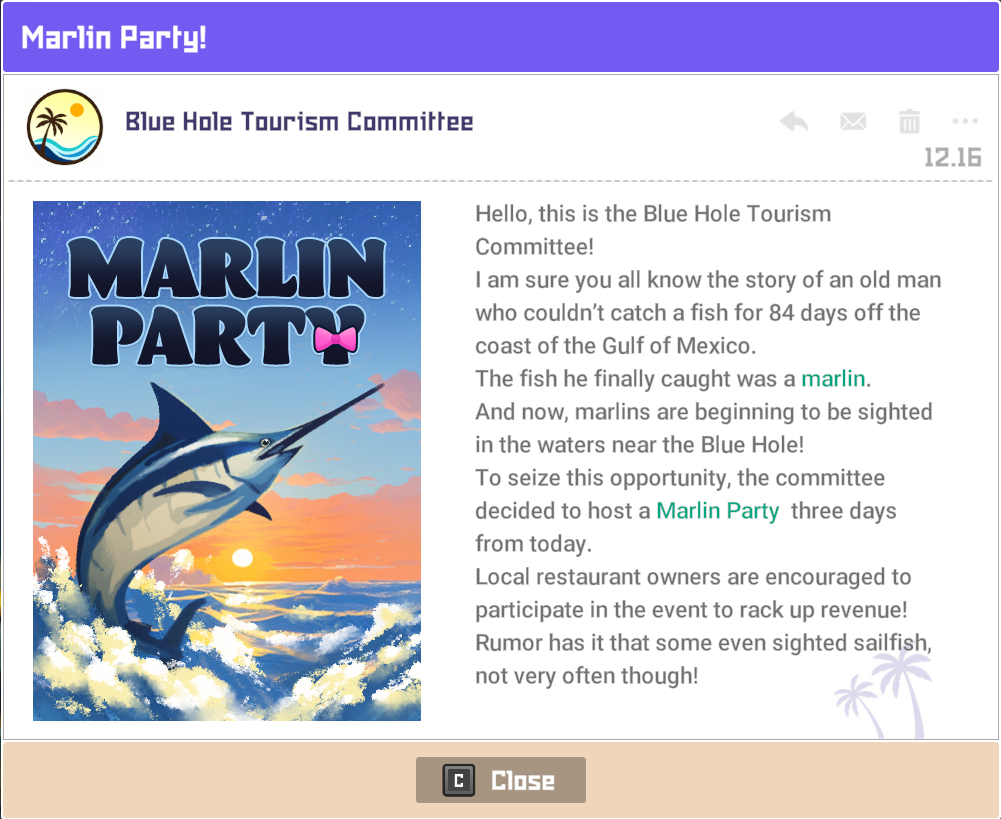Click the sentence mentioning sailfish sightings
1001x819 pixels.
point(703,643)
